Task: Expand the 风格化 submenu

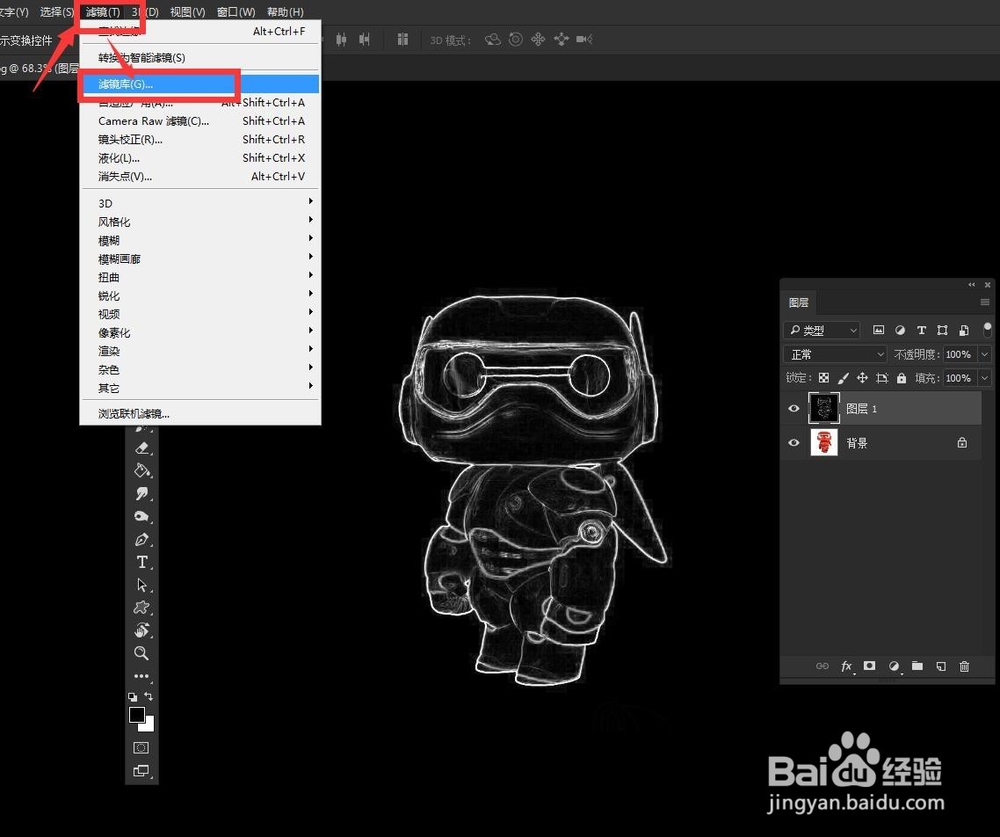Action: pos(199,221)
